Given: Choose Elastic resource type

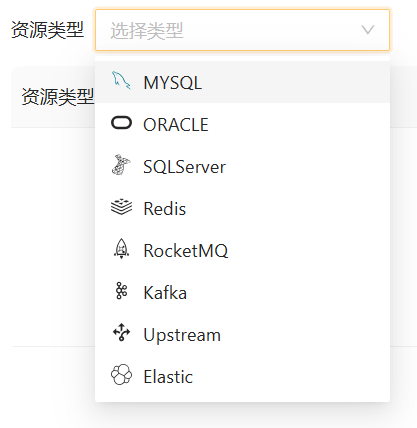Looking at the screenshot, I should [x=242, y=376].
